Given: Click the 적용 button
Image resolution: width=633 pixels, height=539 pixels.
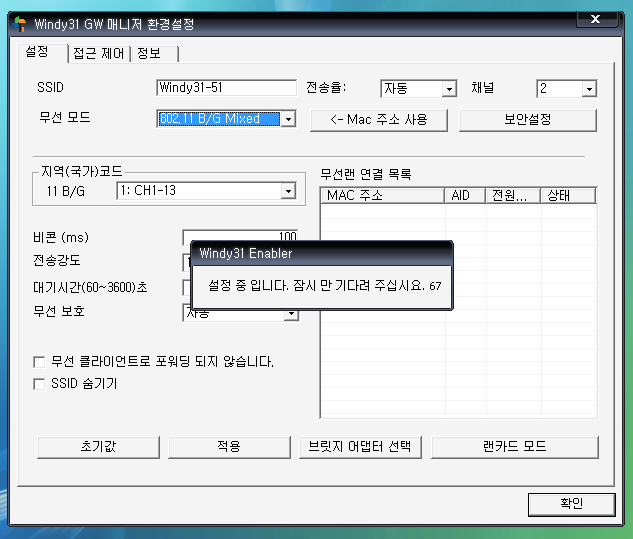Looking at the screenshot, I should tap(229, 447).
